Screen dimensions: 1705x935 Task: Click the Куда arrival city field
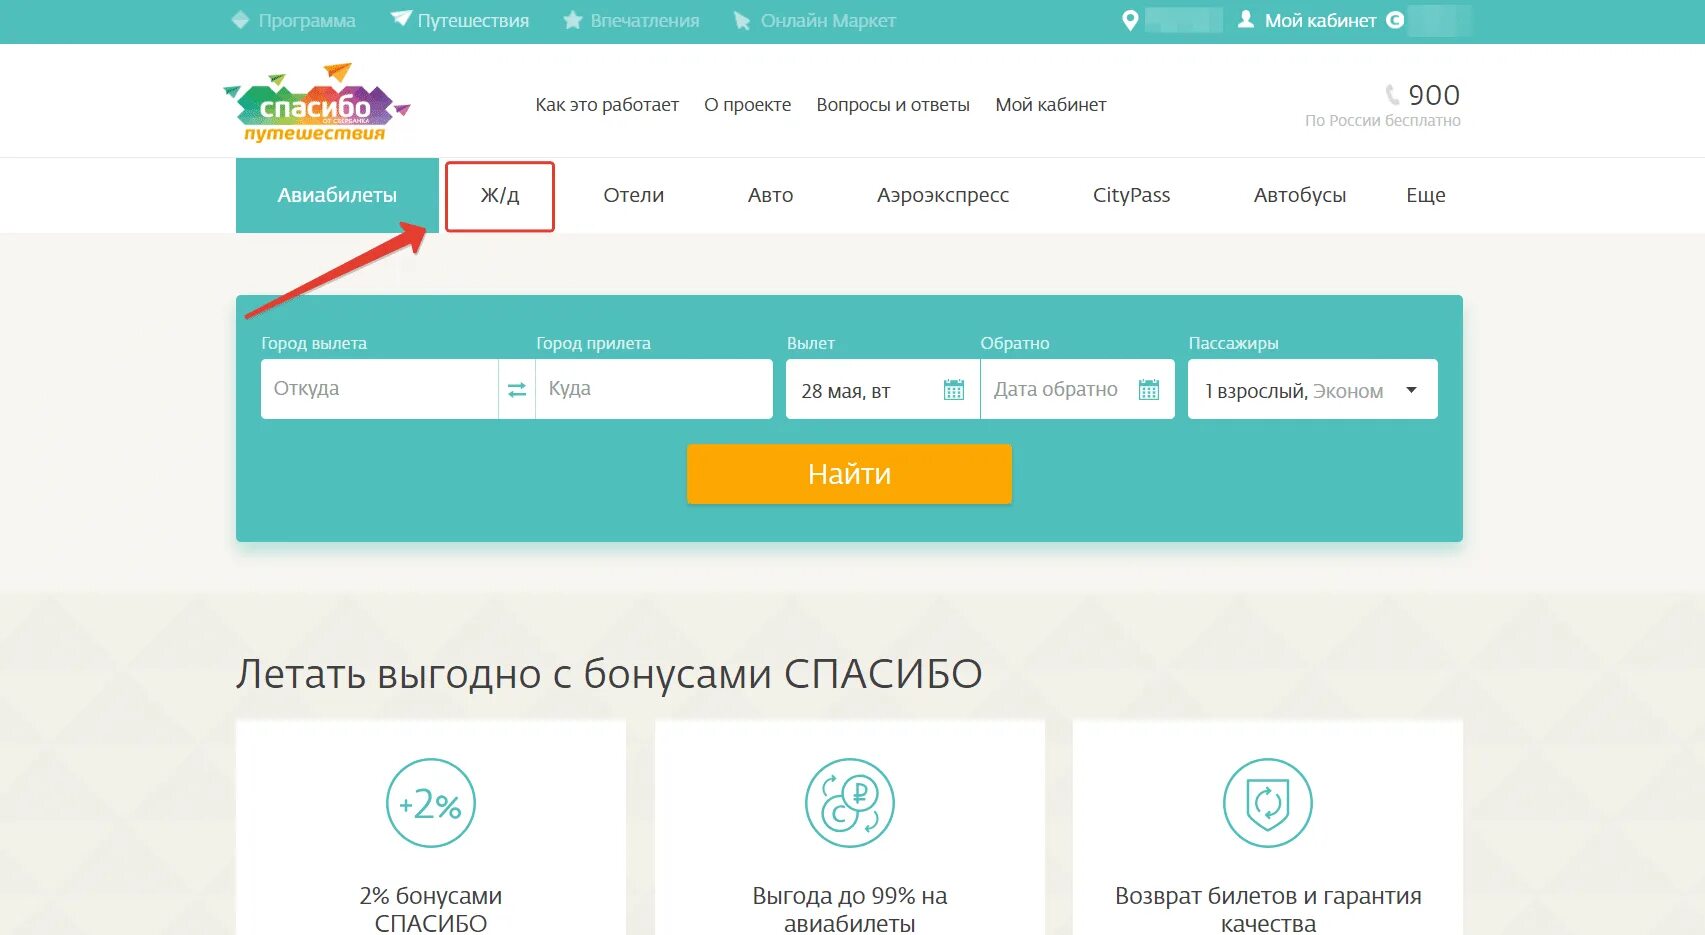[654, 389]
